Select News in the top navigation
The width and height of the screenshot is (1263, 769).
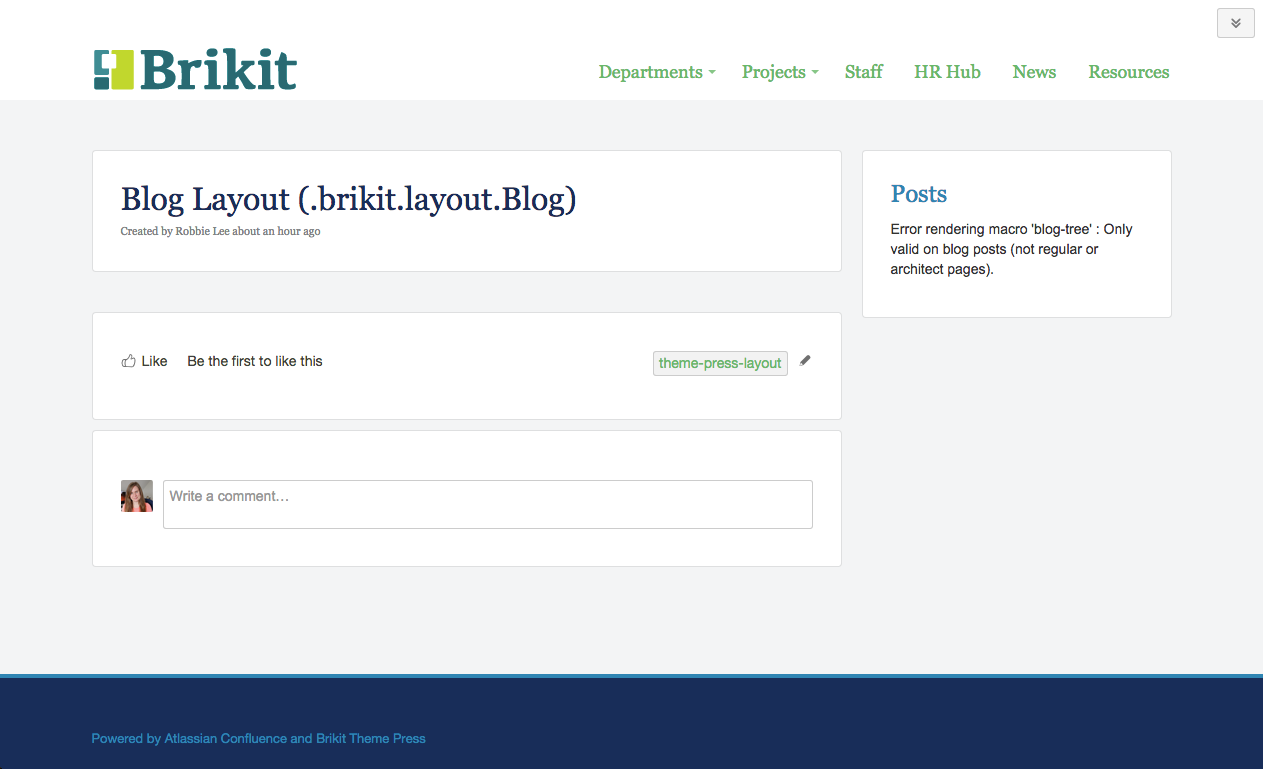1034,72
